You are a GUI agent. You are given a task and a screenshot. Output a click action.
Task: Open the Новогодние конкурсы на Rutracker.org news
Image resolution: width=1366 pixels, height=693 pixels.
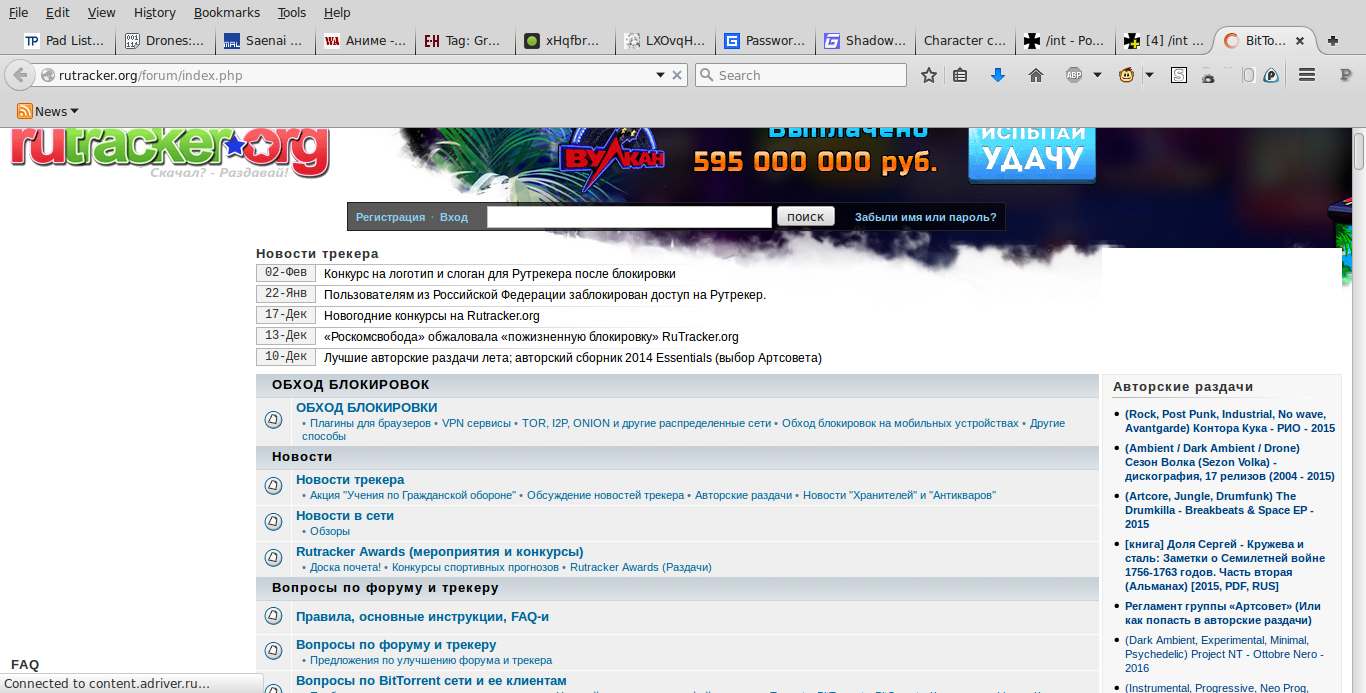click(x=431, y=316)
